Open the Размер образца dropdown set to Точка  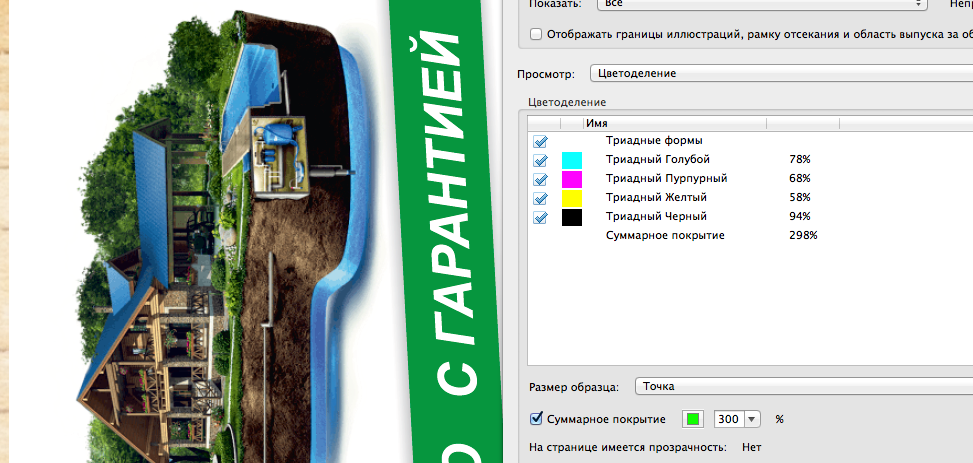804,386
